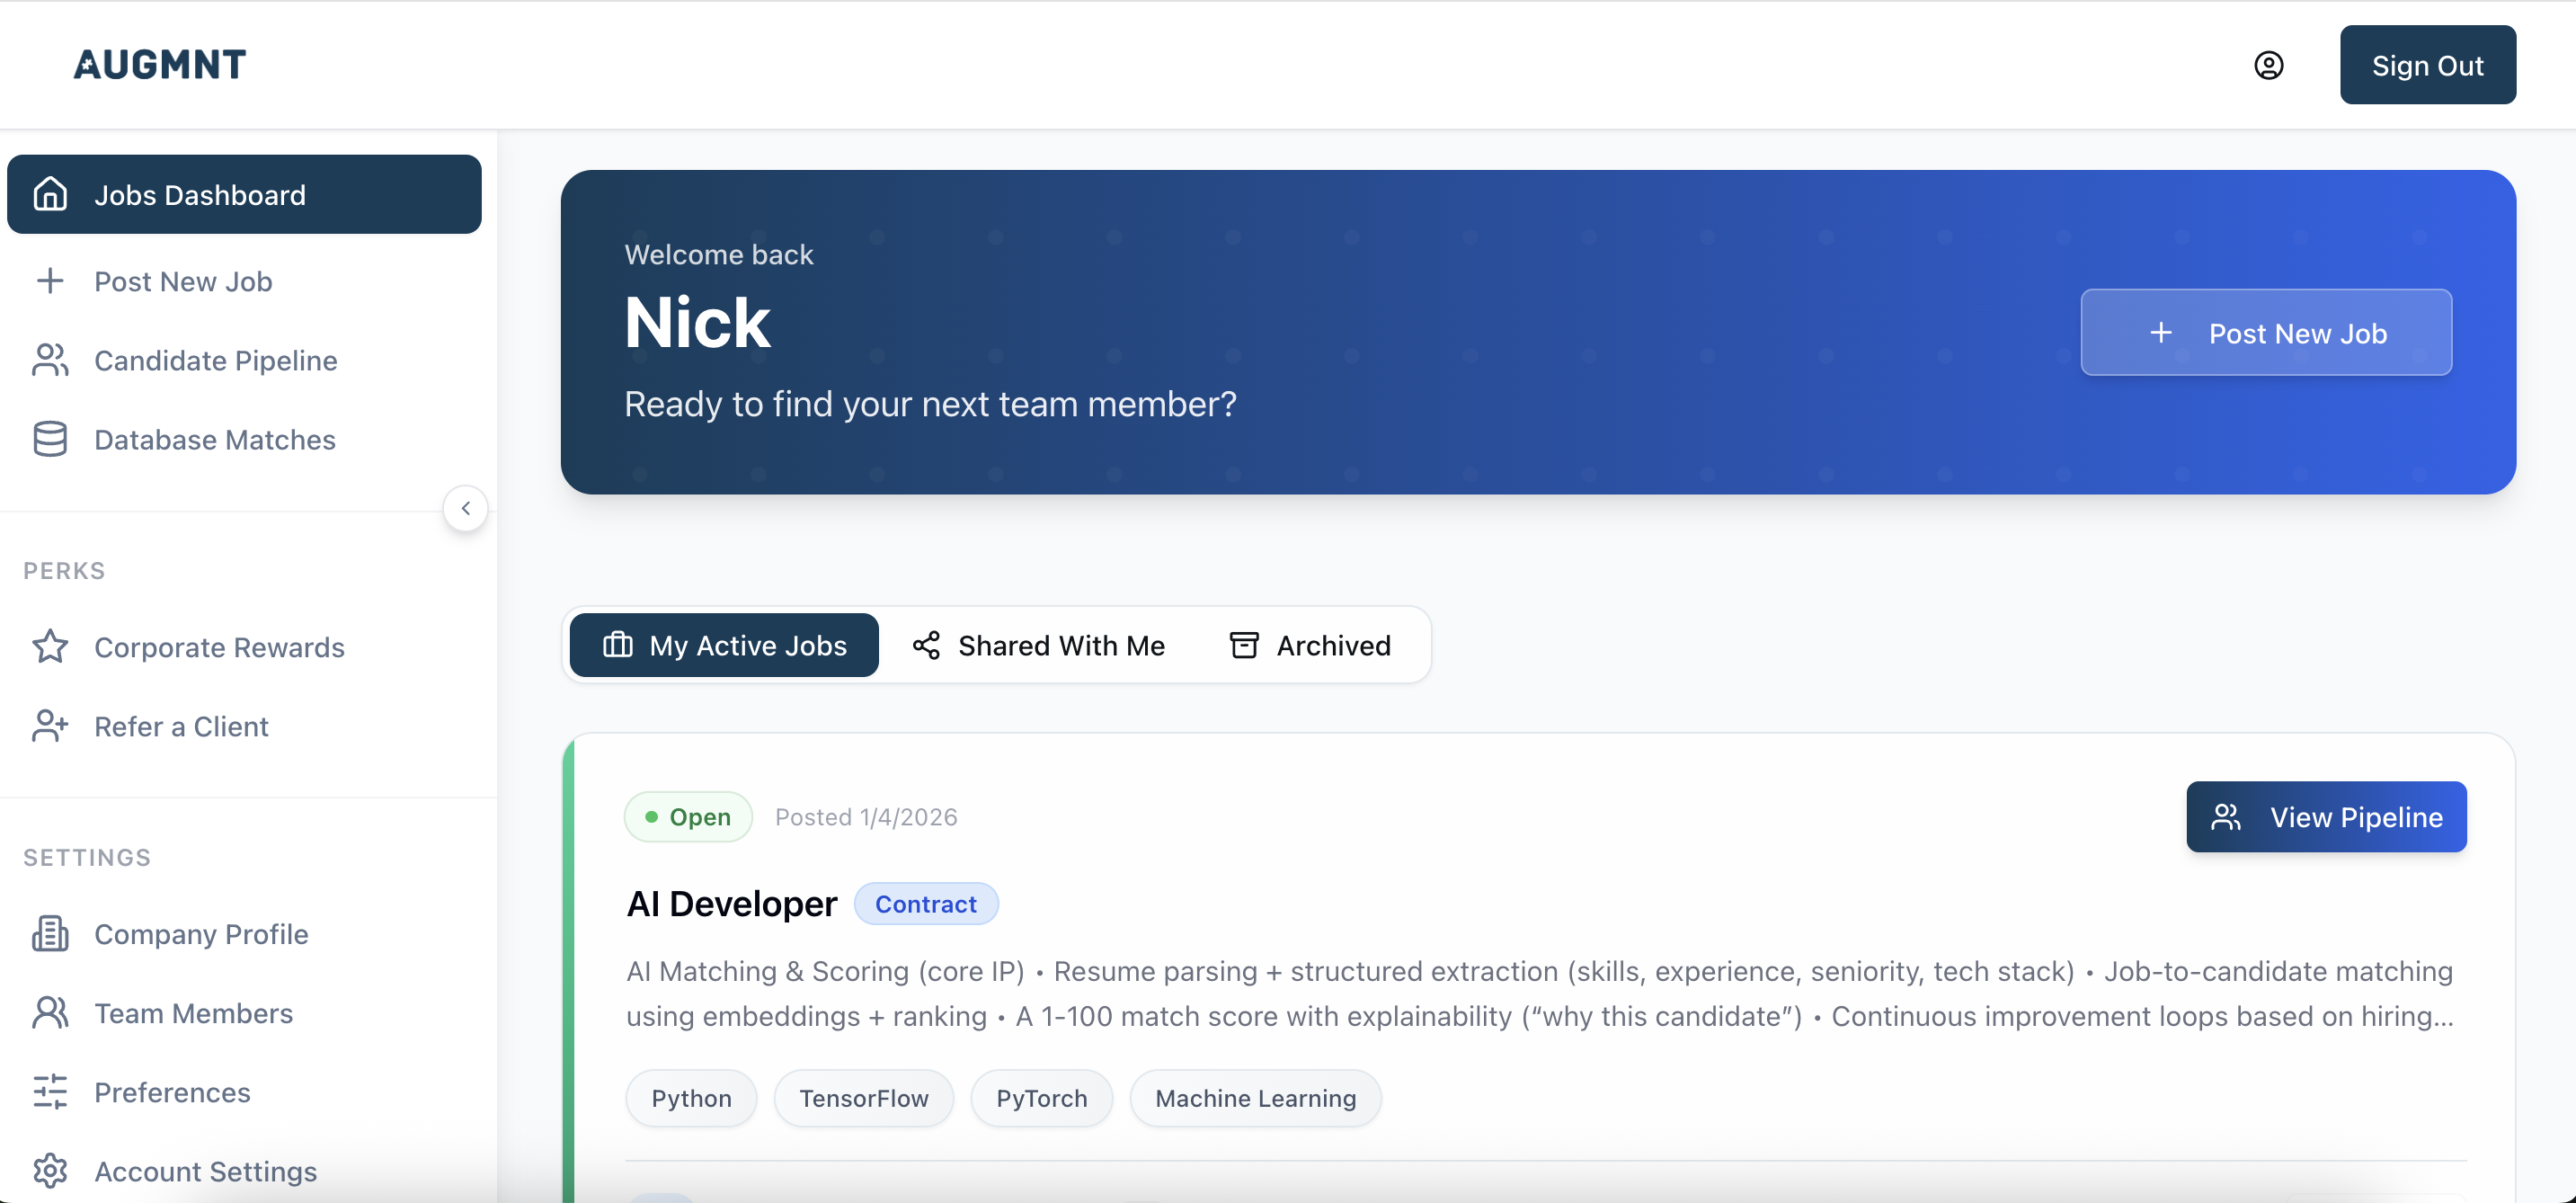Collapse the sidebar with the chevron button
Image resolution: width=2576 pixels, height=1203 pixels.
(x=465, y=508)
